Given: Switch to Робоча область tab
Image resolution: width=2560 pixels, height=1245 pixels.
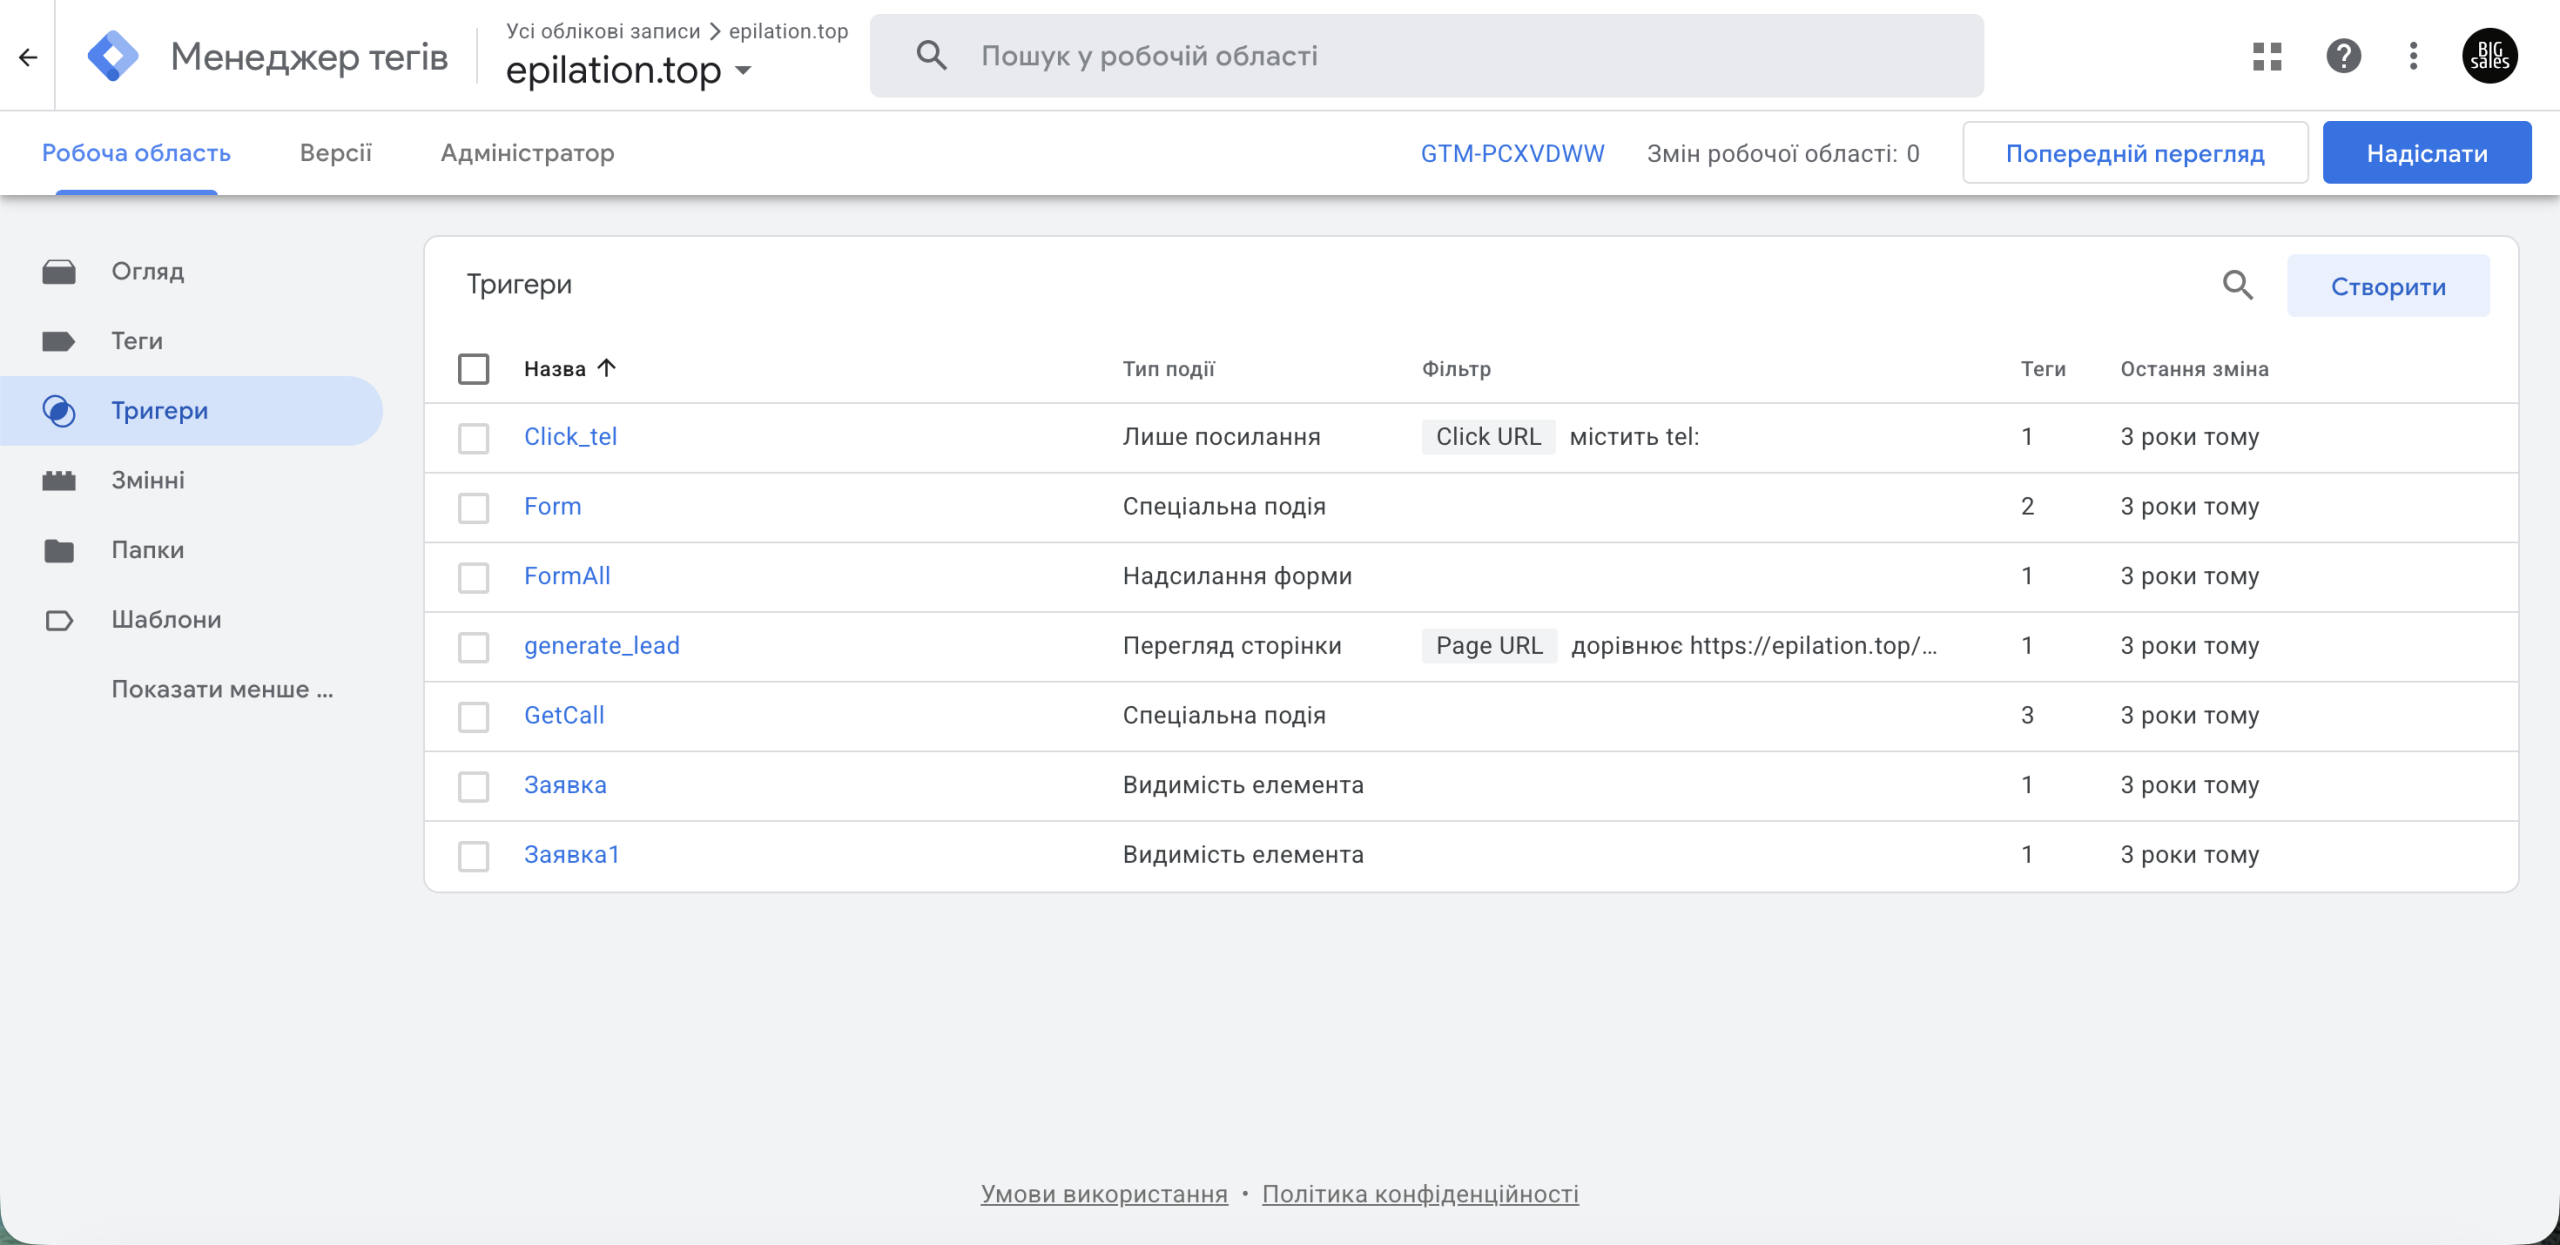Looking at the screenshot, I should click(136, 153).
